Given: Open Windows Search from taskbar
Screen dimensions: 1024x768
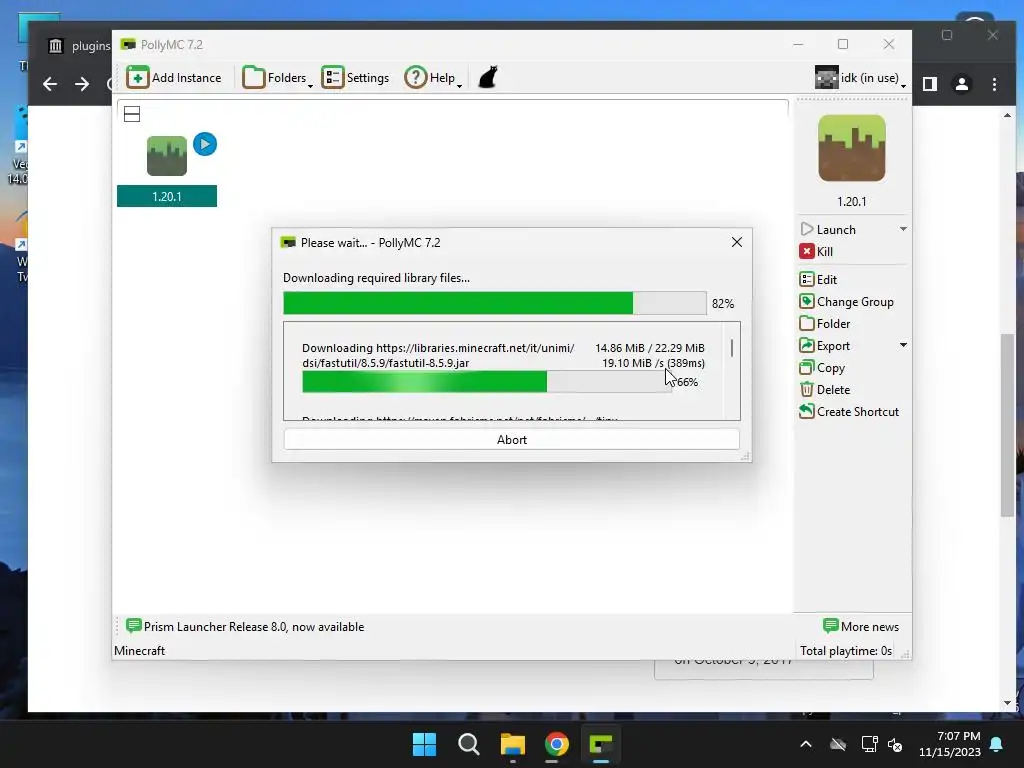Looking at the screenshot, I should coord(468,744).
